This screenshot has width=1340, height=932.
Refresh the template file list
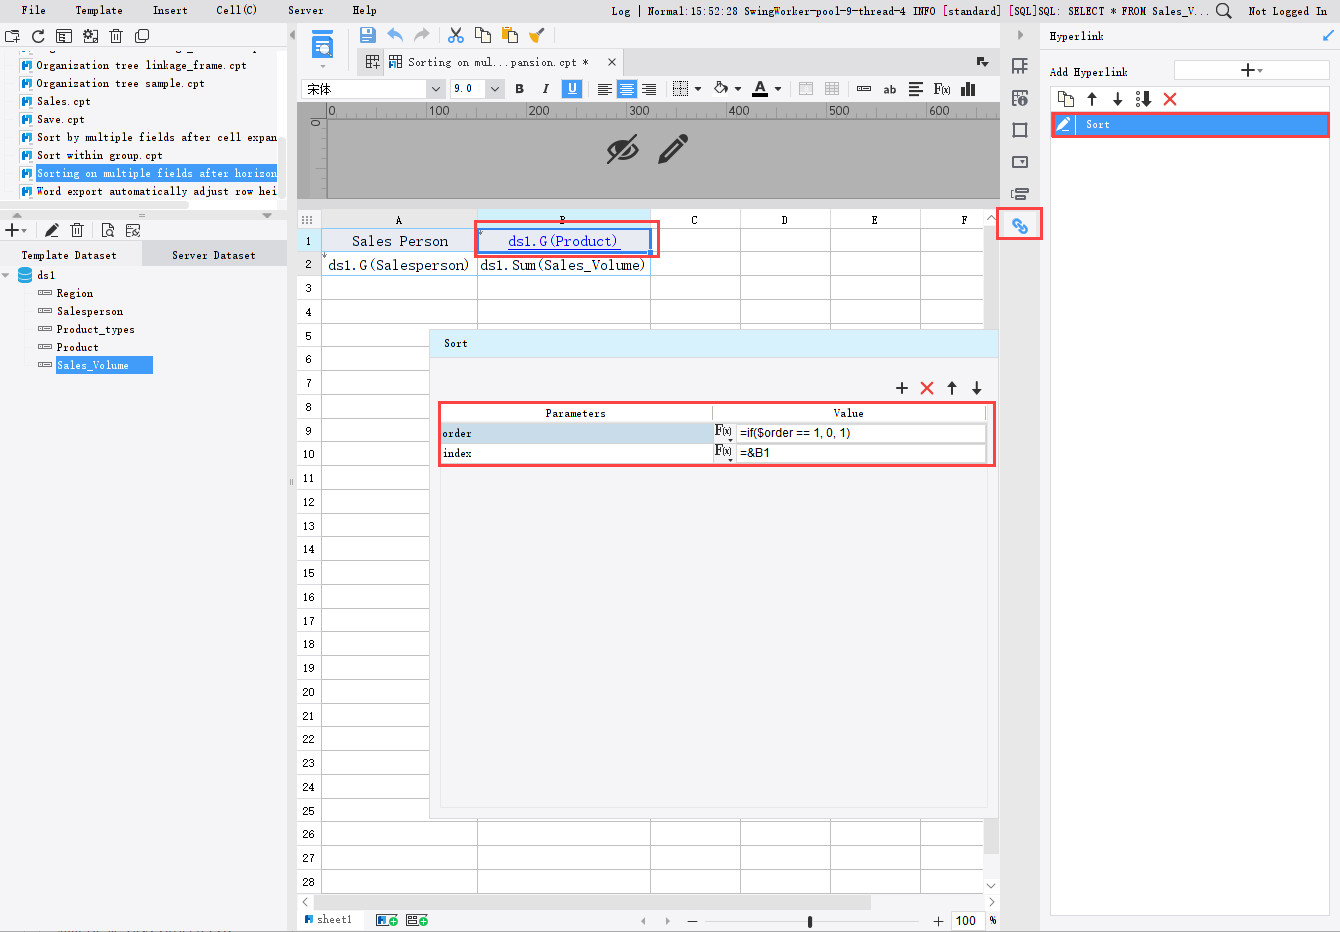(x=38, y=36)
